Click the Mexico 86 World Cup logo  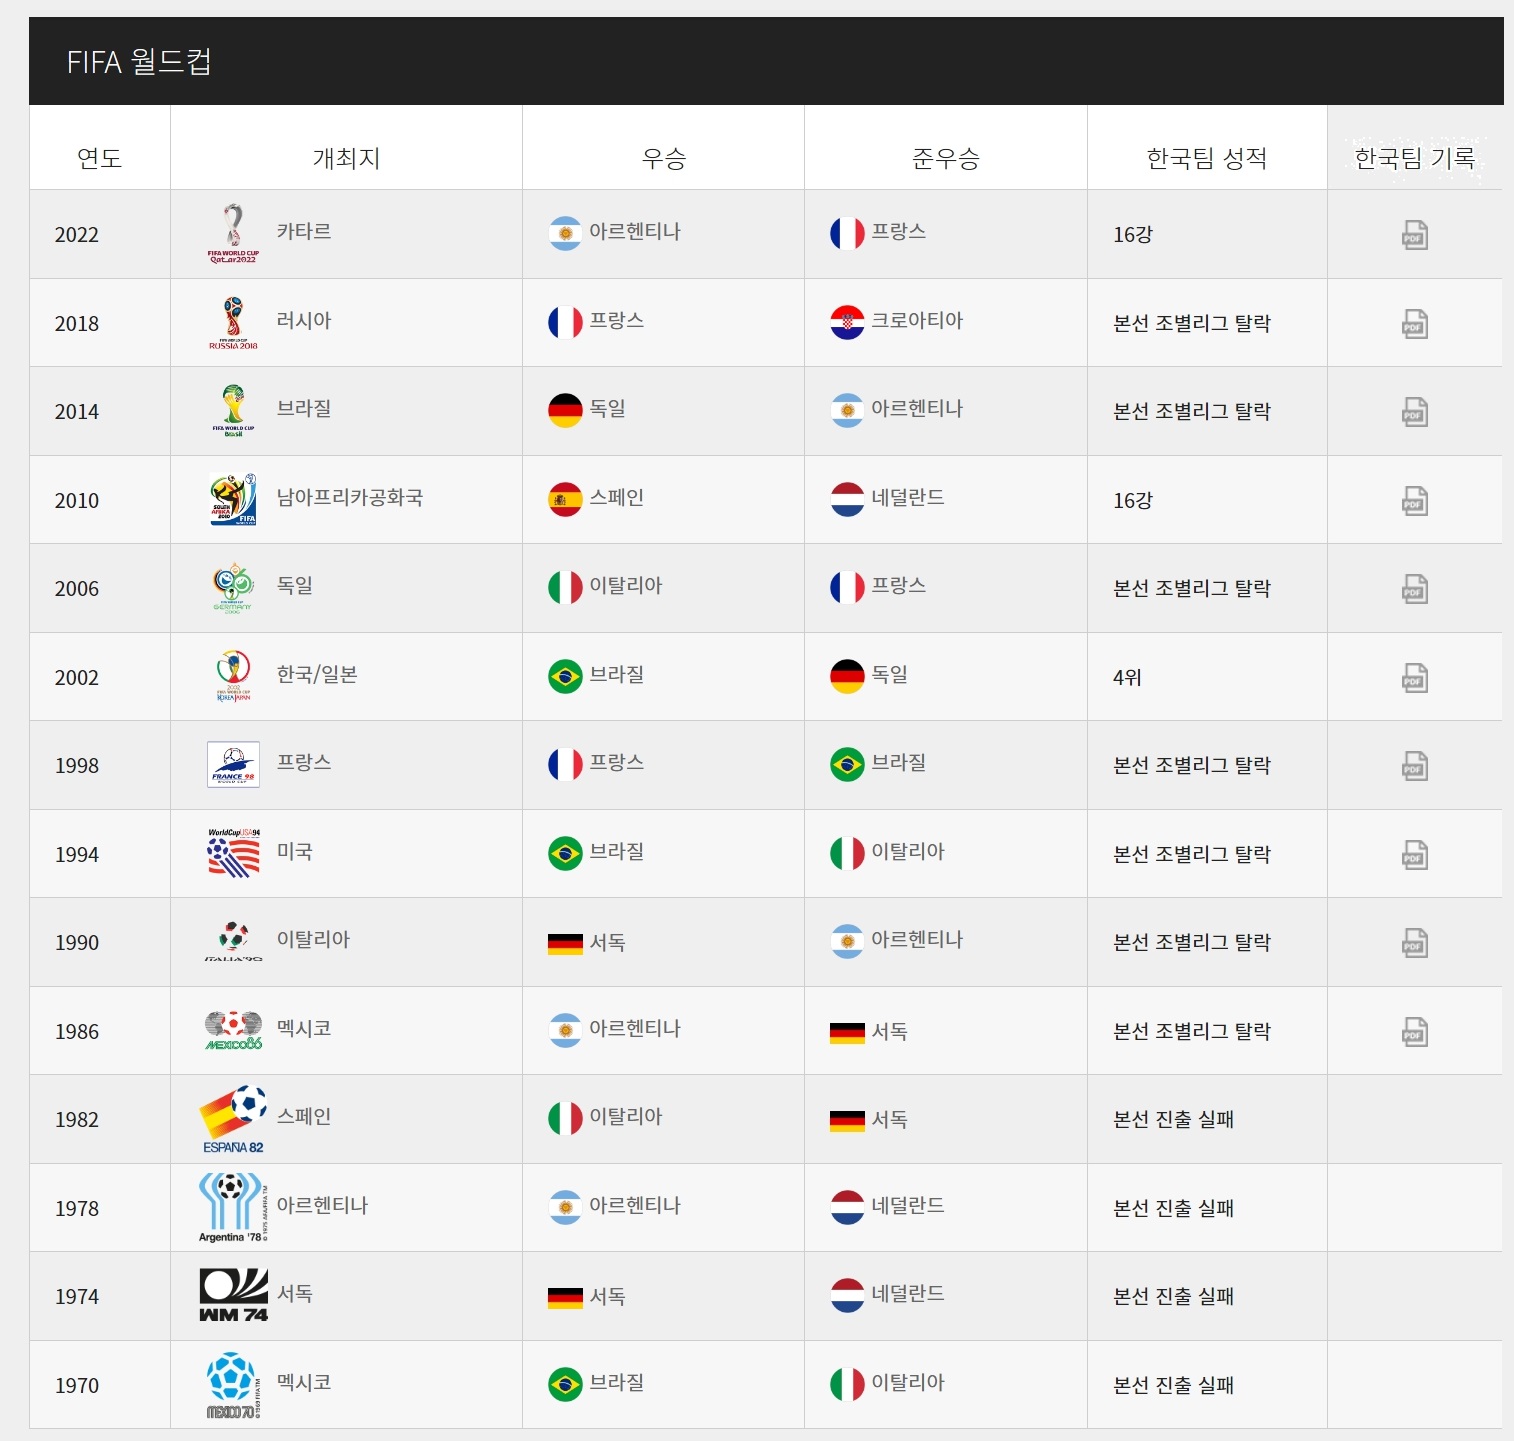[233, 1030]
